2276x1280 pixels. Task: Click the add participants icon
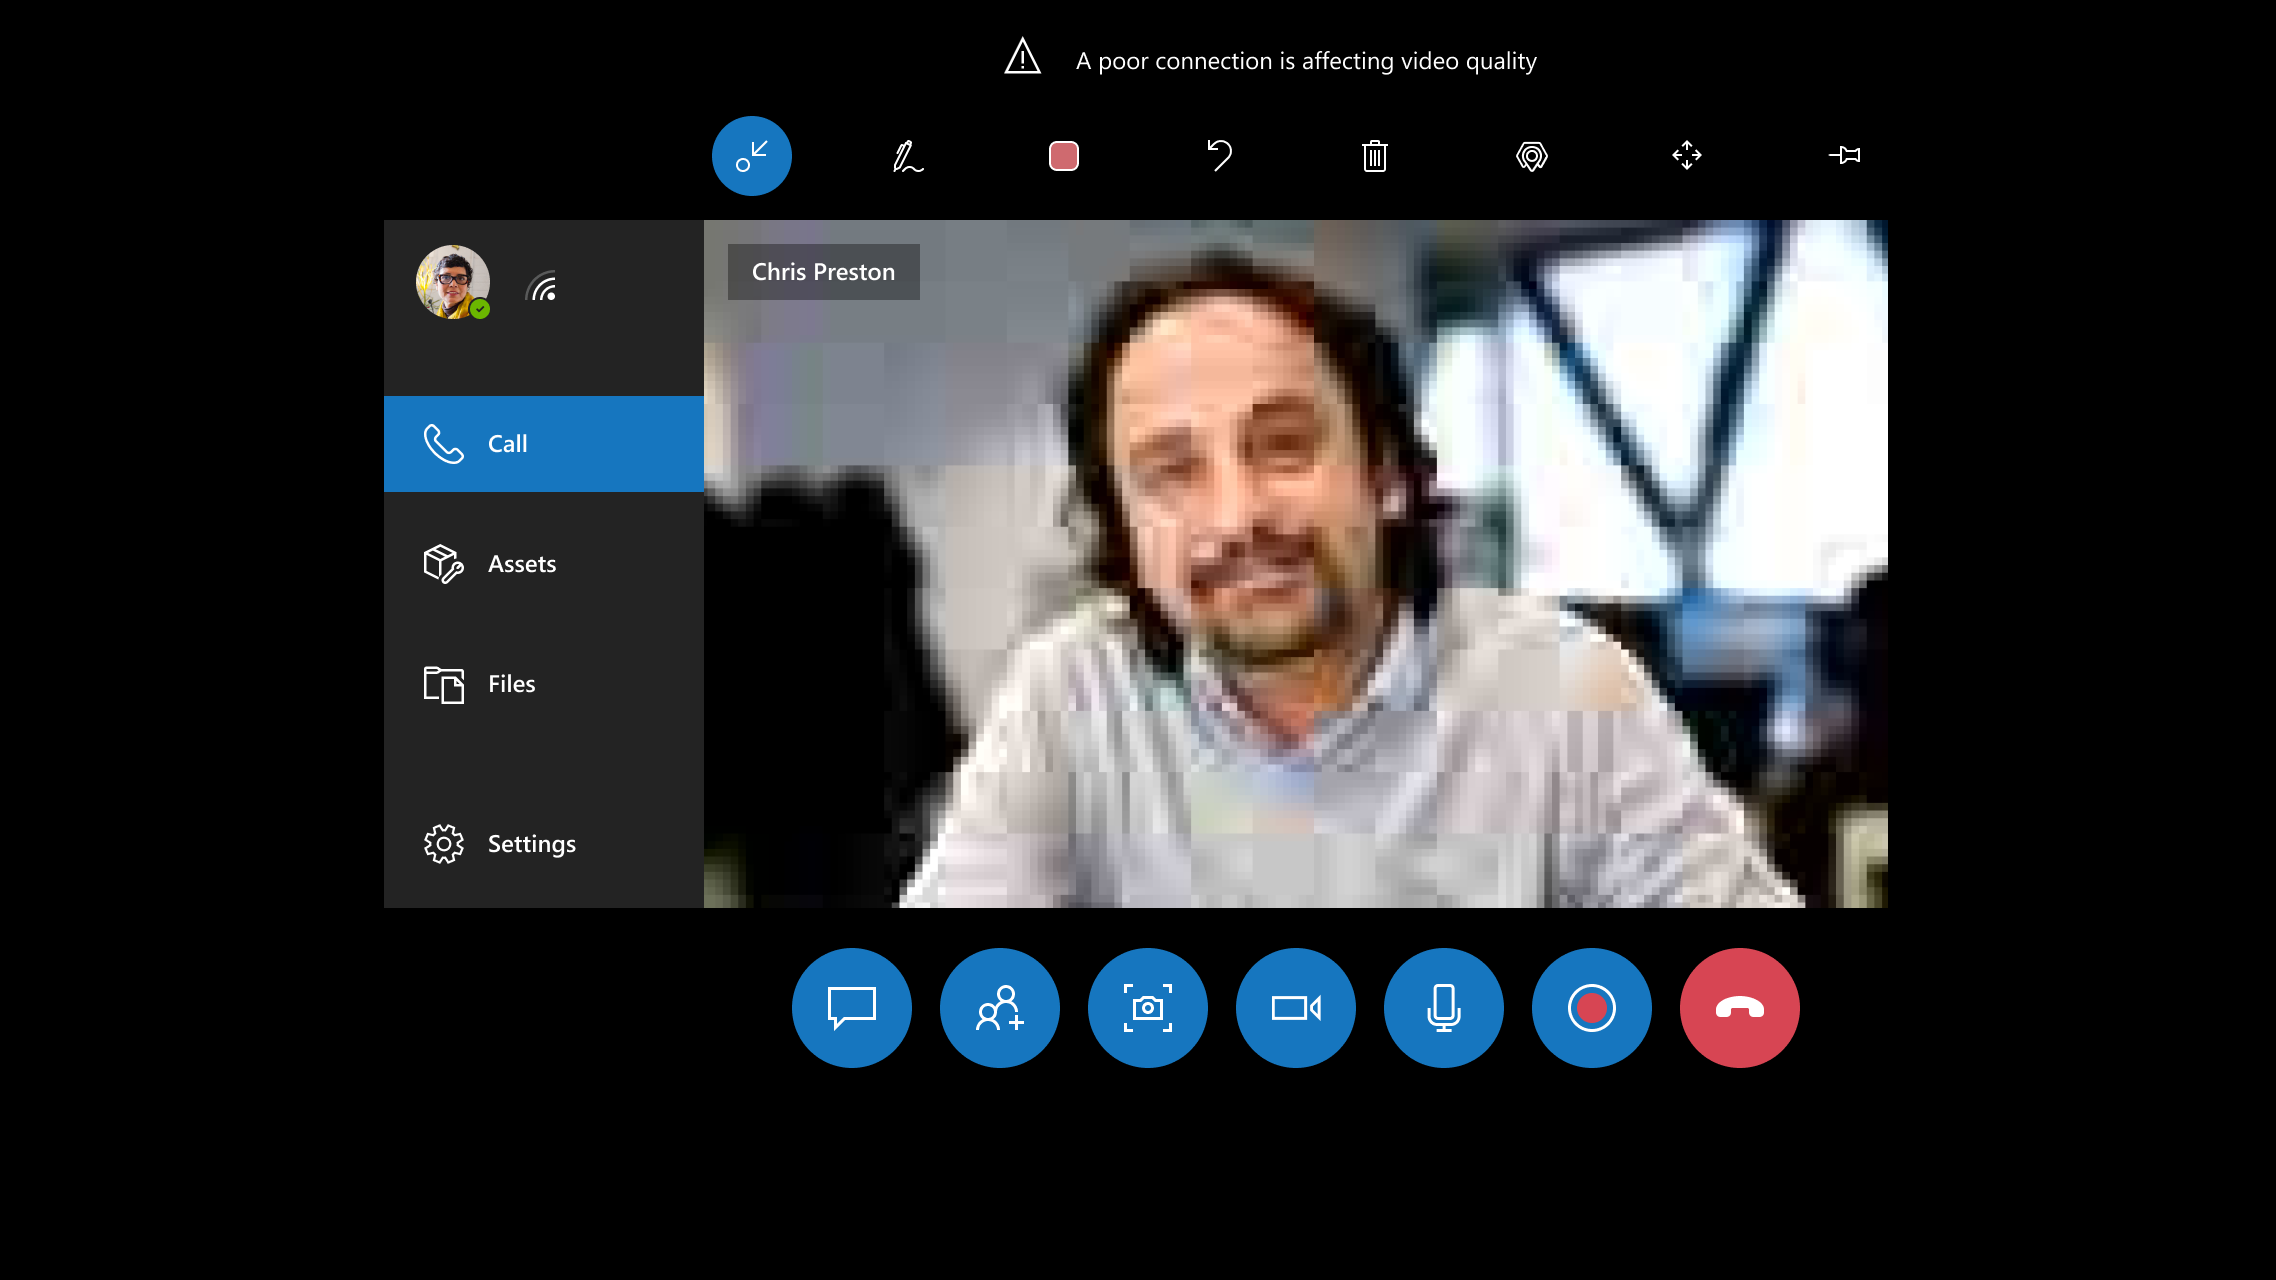[x=999, y=1006]
